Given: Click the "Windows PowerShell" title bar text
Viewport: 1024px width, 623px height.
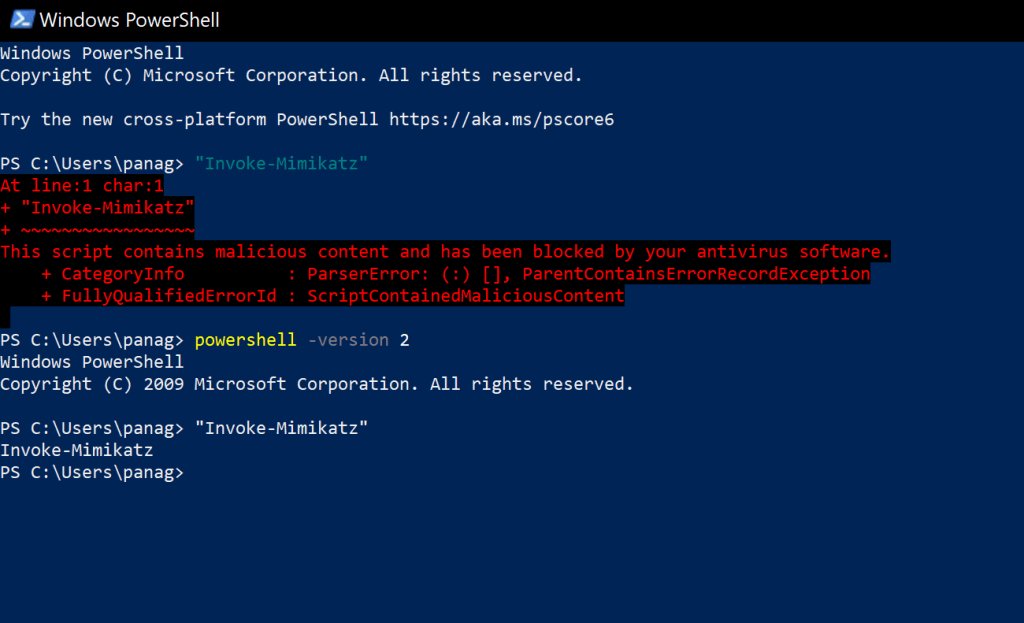Looking at the screenshot, I should click(x=129, y=20).
